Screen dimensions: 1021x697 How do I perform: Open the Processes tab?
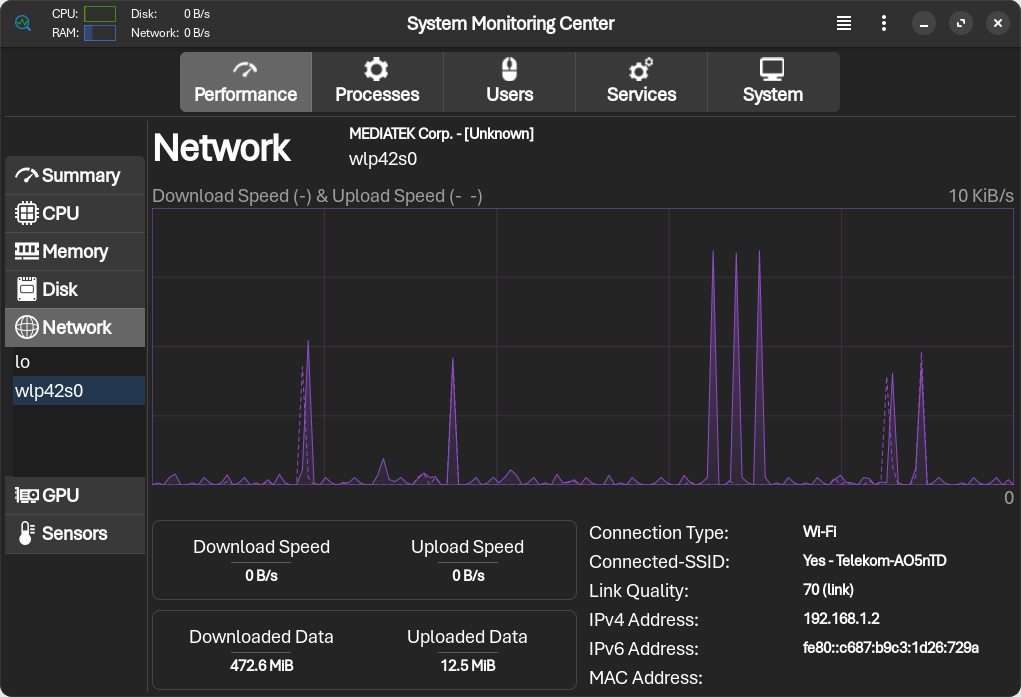(377, 82)
